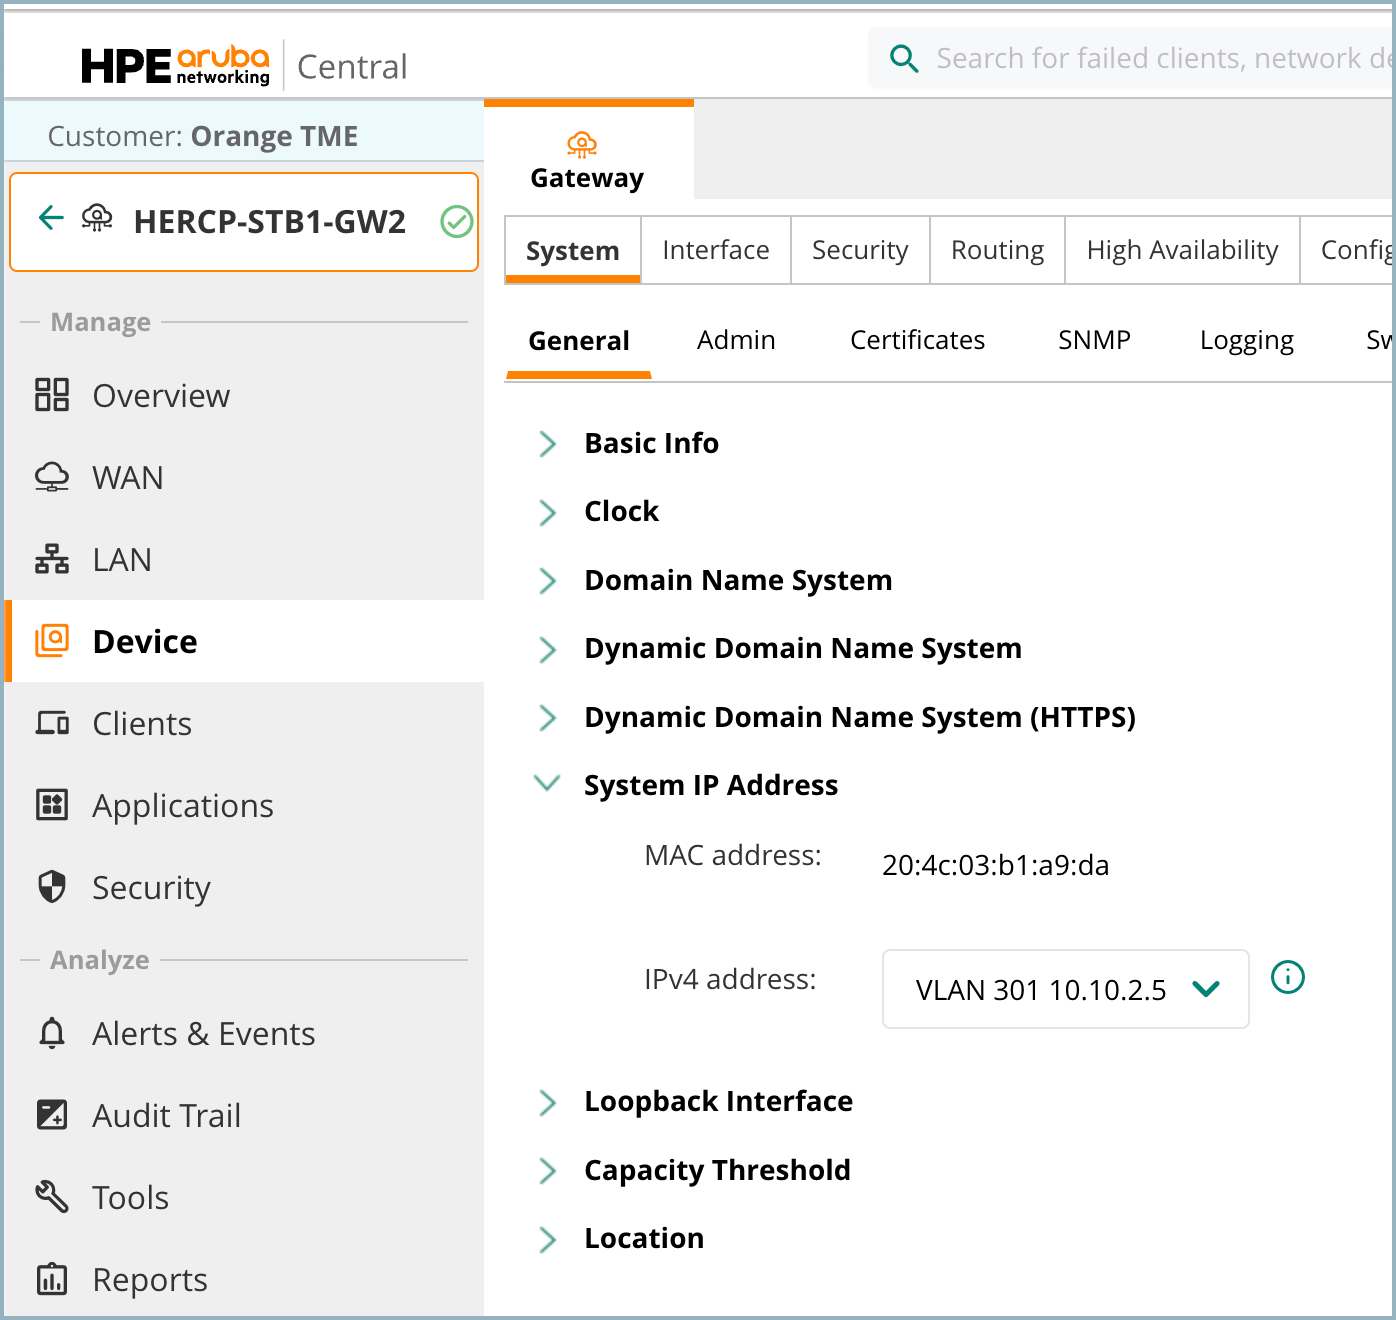Screen dimensions: 1396x1320
Task: Click the Clients devices icon
Action: 52,723
